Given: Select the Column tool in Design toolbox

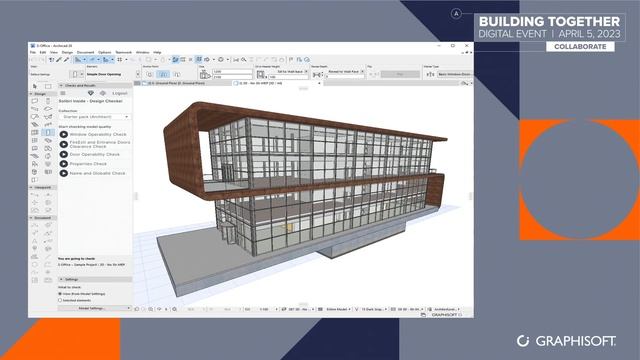Looking at the screenshot, I should (48, 101).
